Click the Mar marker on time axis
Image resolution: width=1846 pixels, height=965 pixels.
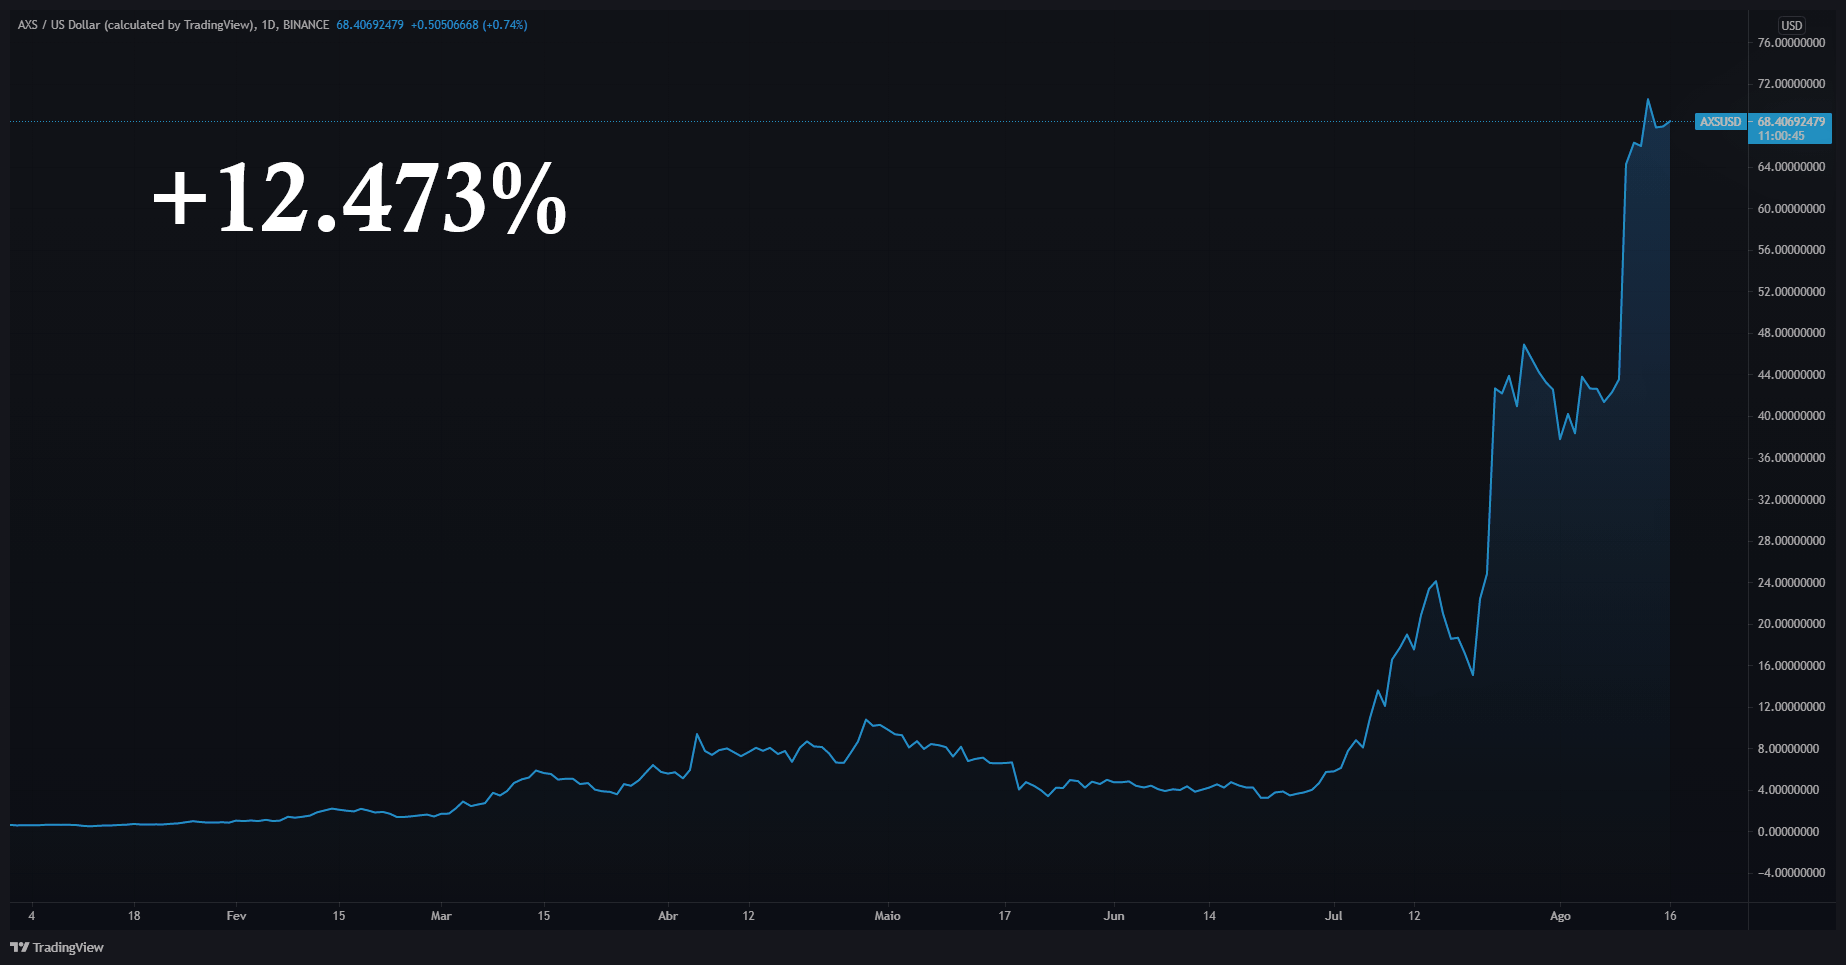441,916
